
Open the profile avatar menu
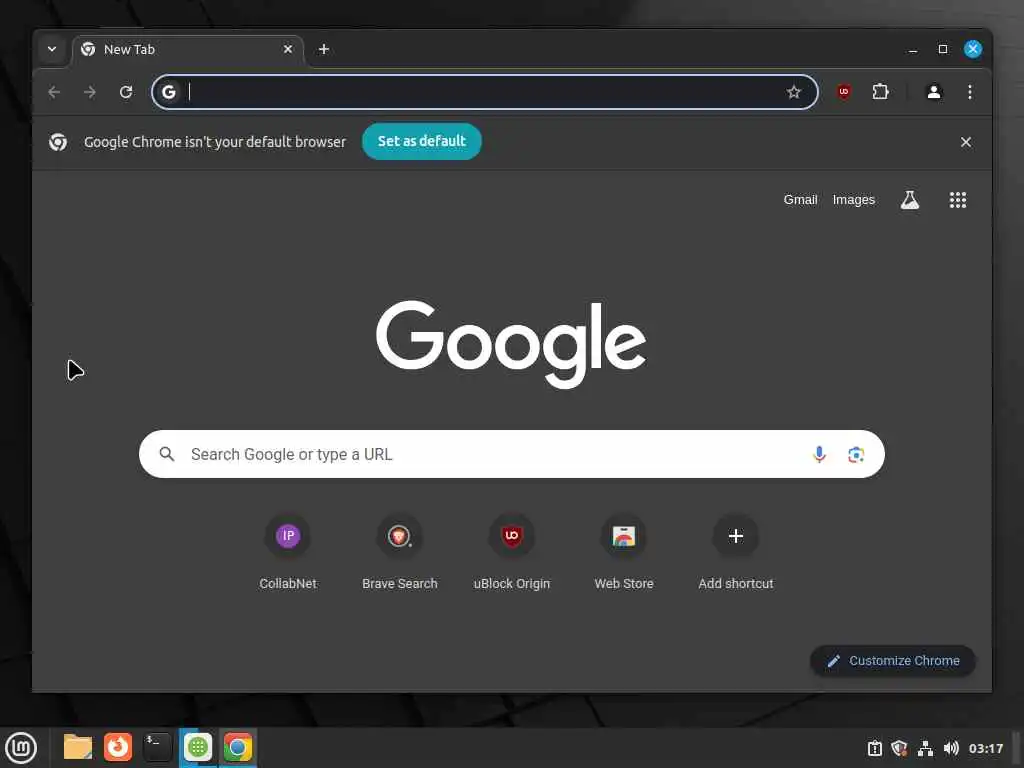(934, 92)
